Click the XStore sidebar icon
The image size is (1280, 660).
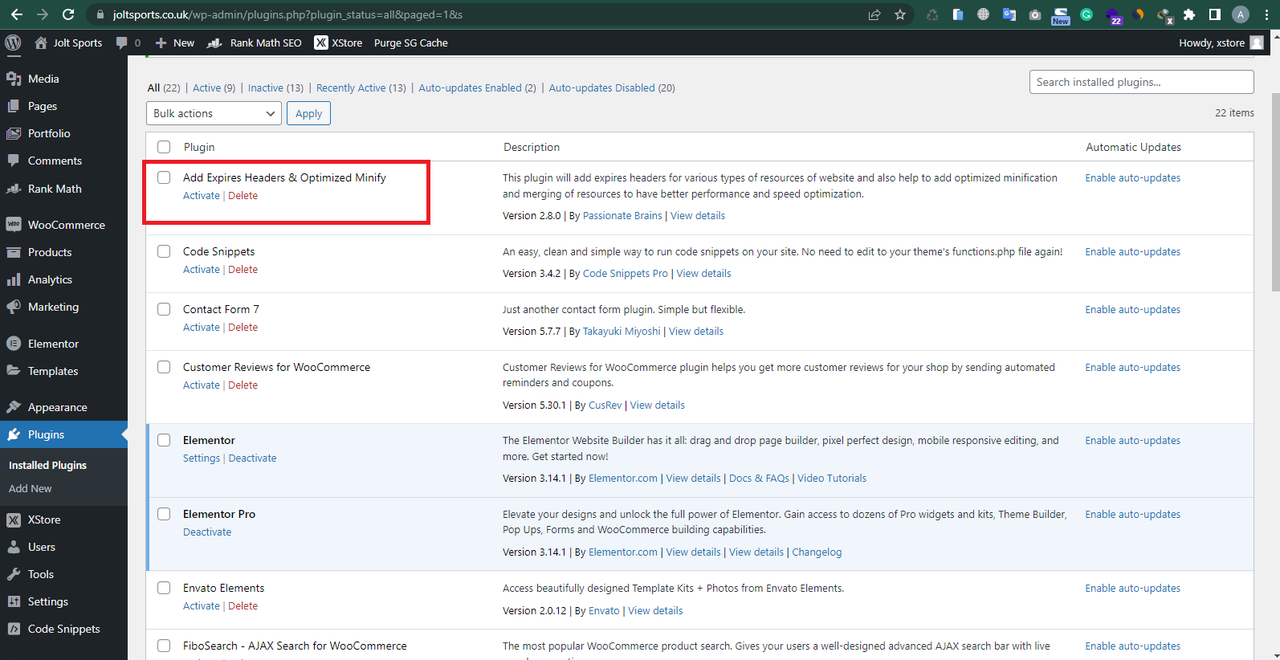pos(14,520)
